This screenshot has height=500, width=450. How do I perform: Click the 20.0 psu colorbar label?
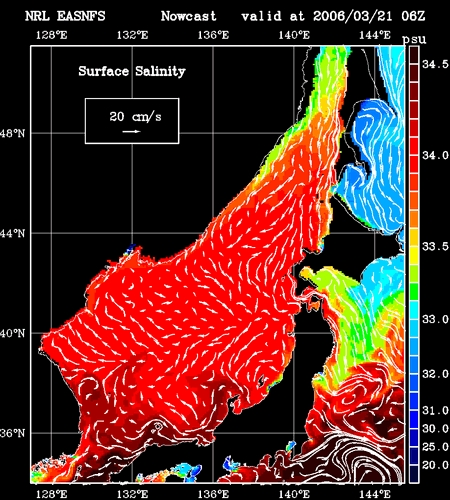[436, 465]
